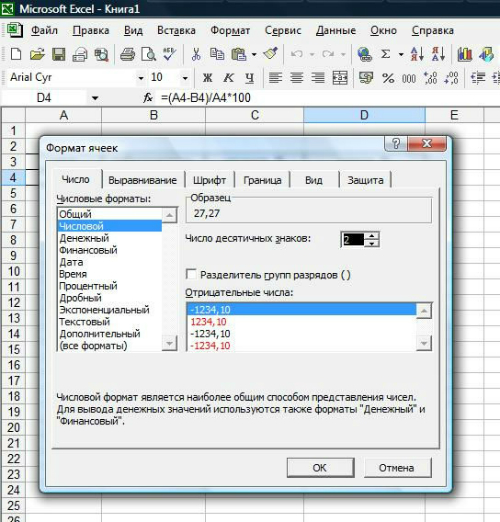Open the font size 10 dropdown
Image resolution: width=500 pixels, height=522 pixels.
click(185, 78)
